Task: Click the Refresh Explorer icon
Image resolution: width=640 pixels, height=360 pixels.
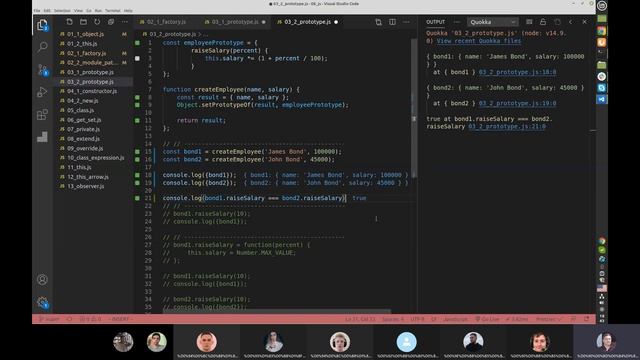Action: (97, 22)
